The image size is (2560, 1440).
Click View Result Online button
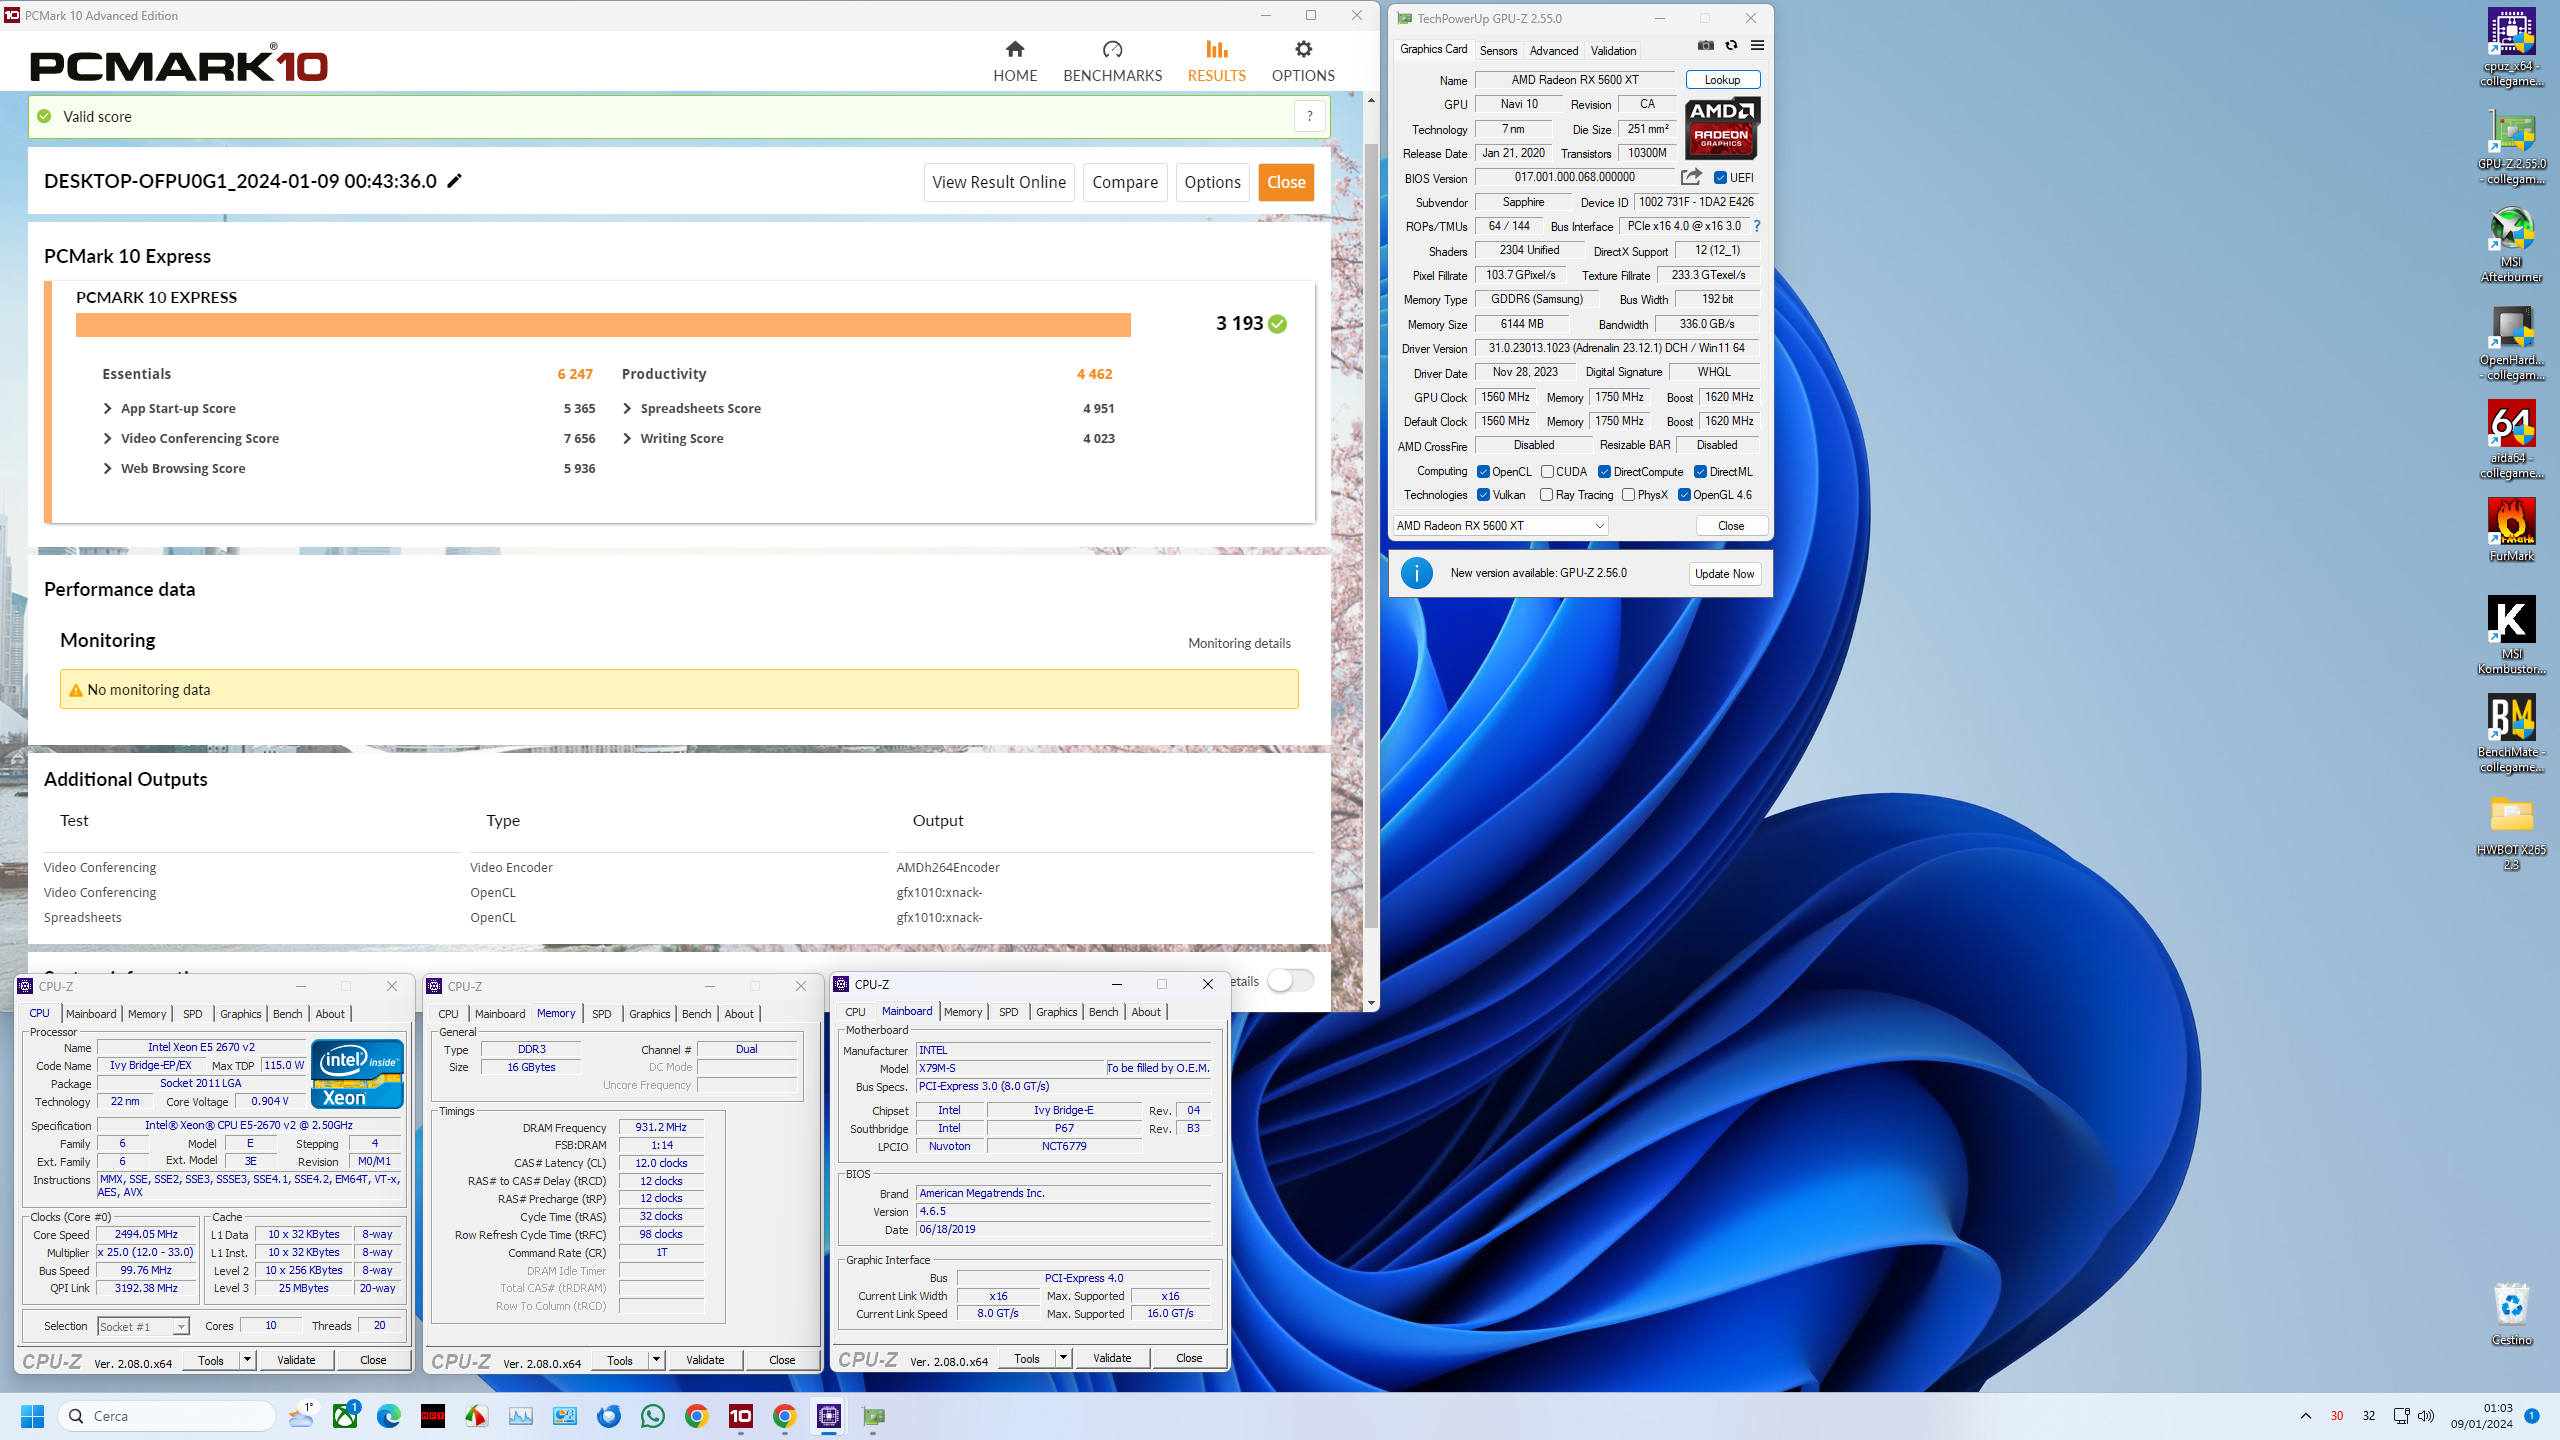click(x=999, y=182)
